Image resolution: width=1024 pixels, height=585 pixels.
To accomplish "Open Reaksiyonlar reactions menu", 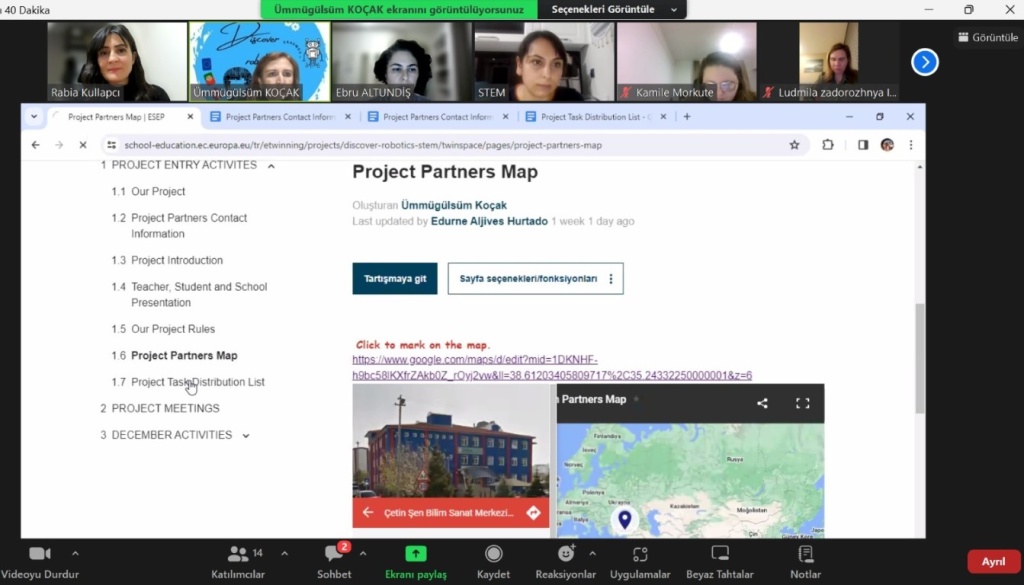I will point(567,554).
